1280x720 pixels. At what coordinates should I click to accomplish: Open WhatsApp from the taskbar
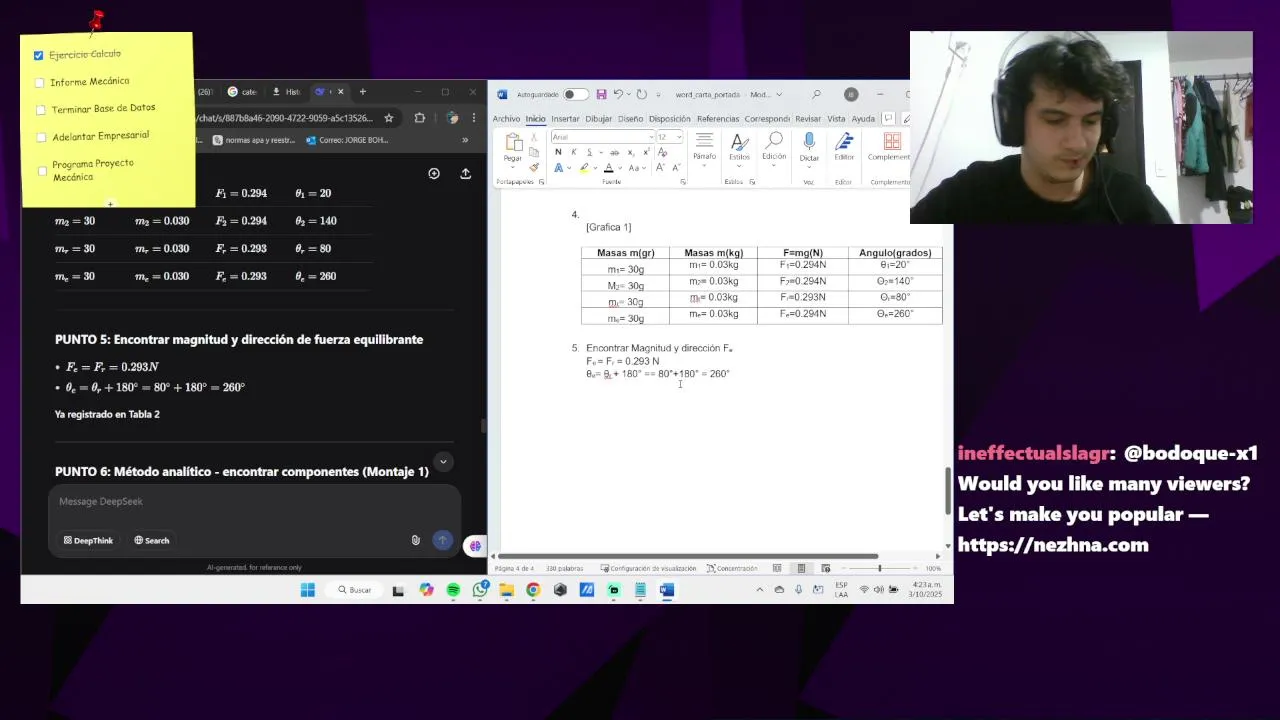[x=480, y=590]
